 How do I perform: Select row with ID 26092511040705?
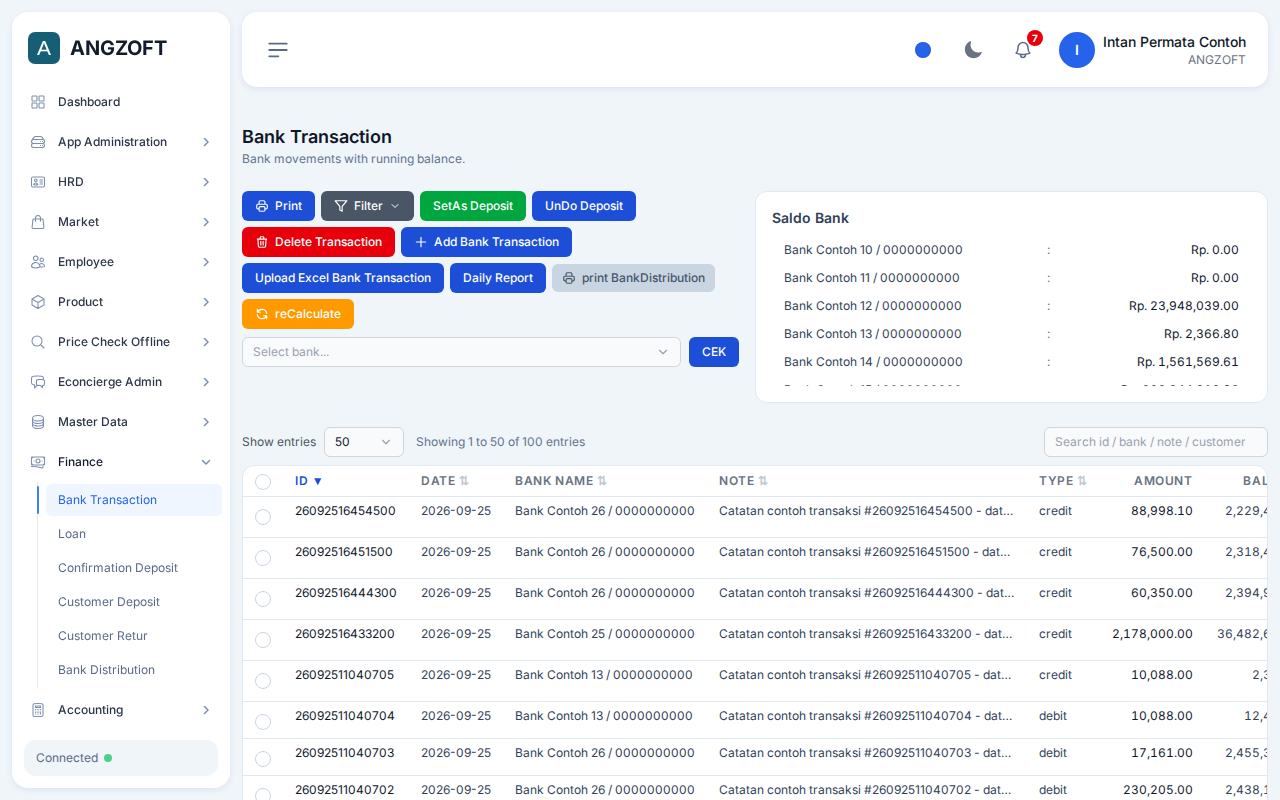tap(263, 681)
